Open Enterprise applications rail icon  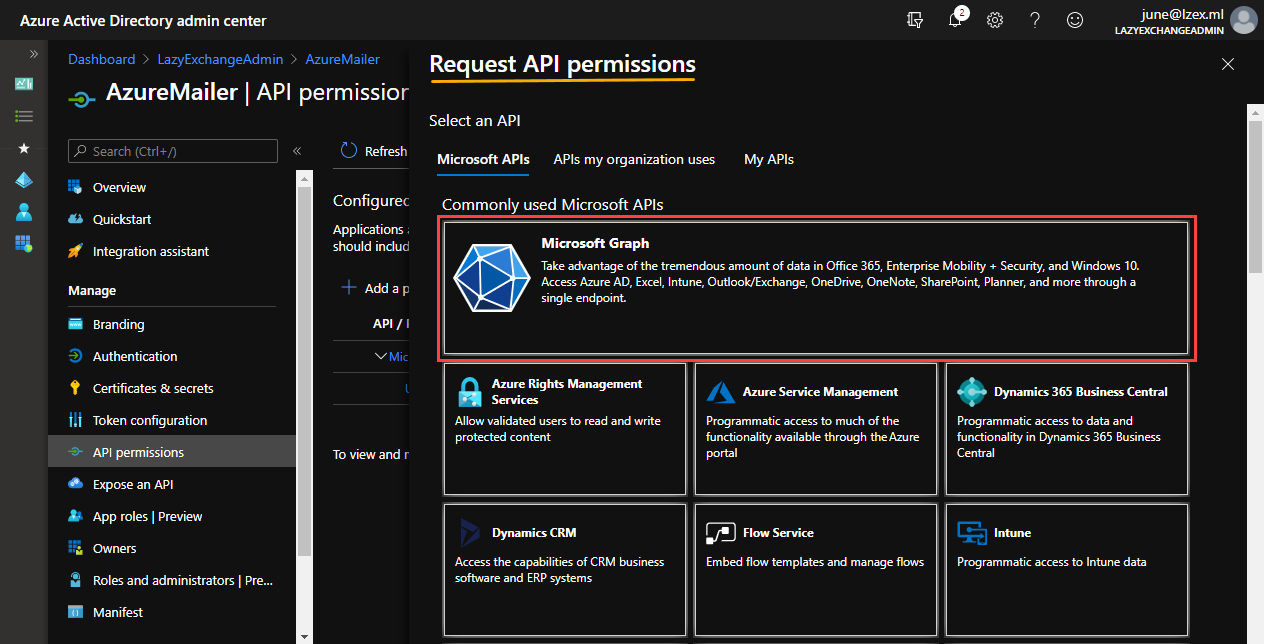tap(24, 243)
